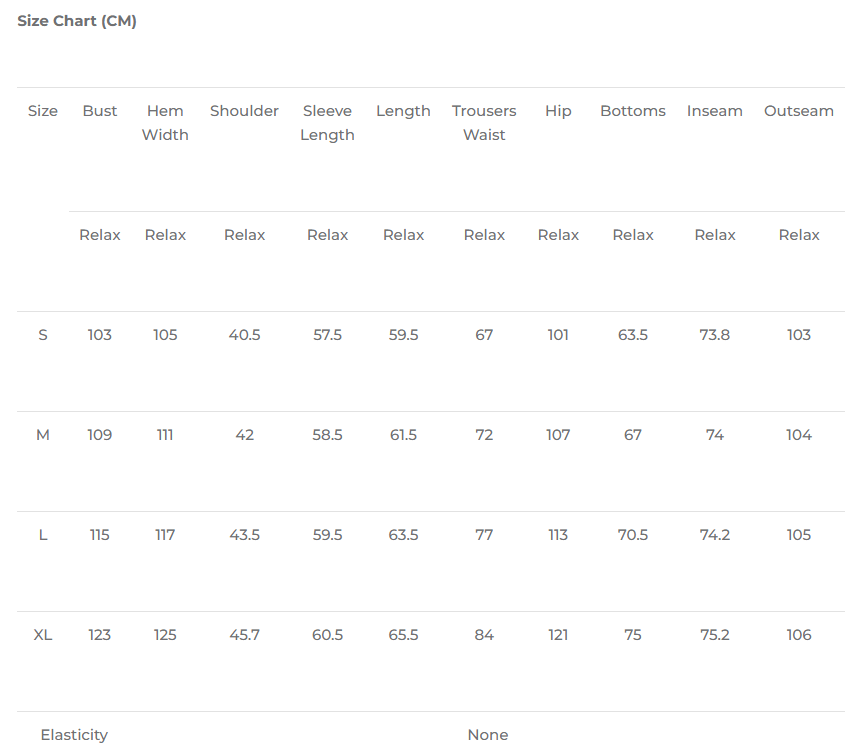Screen dimensions: 847x751
Task: Select the 121 hip value for XL
Action: tap(558, 635)
